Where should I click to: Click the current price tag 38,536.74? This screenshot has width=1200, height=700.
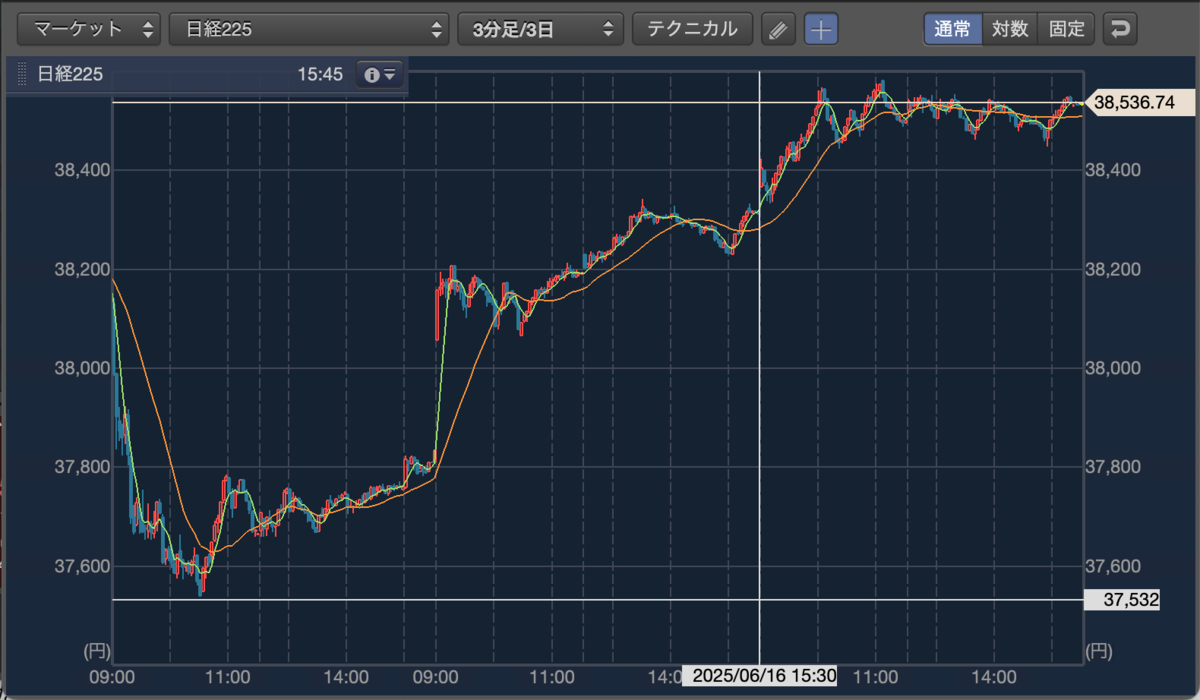(x=1140, y=102)
